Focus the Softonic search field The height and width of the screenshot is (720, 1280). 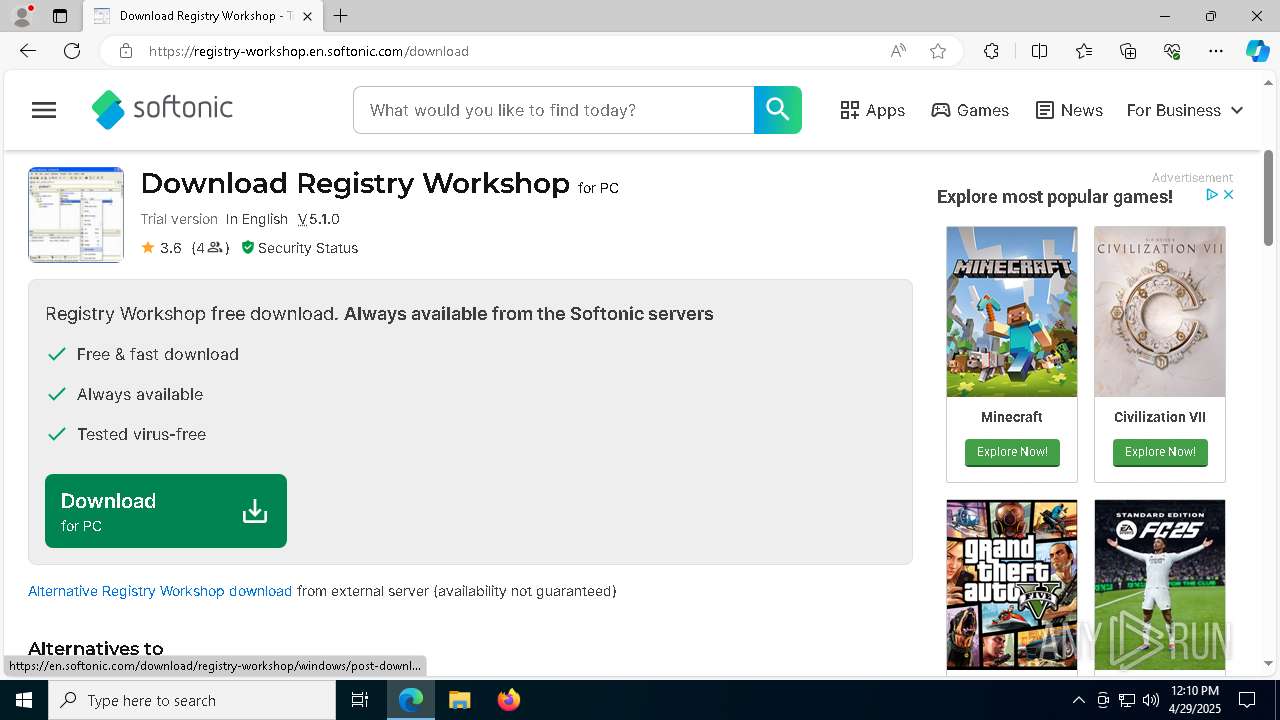point(553,110)
